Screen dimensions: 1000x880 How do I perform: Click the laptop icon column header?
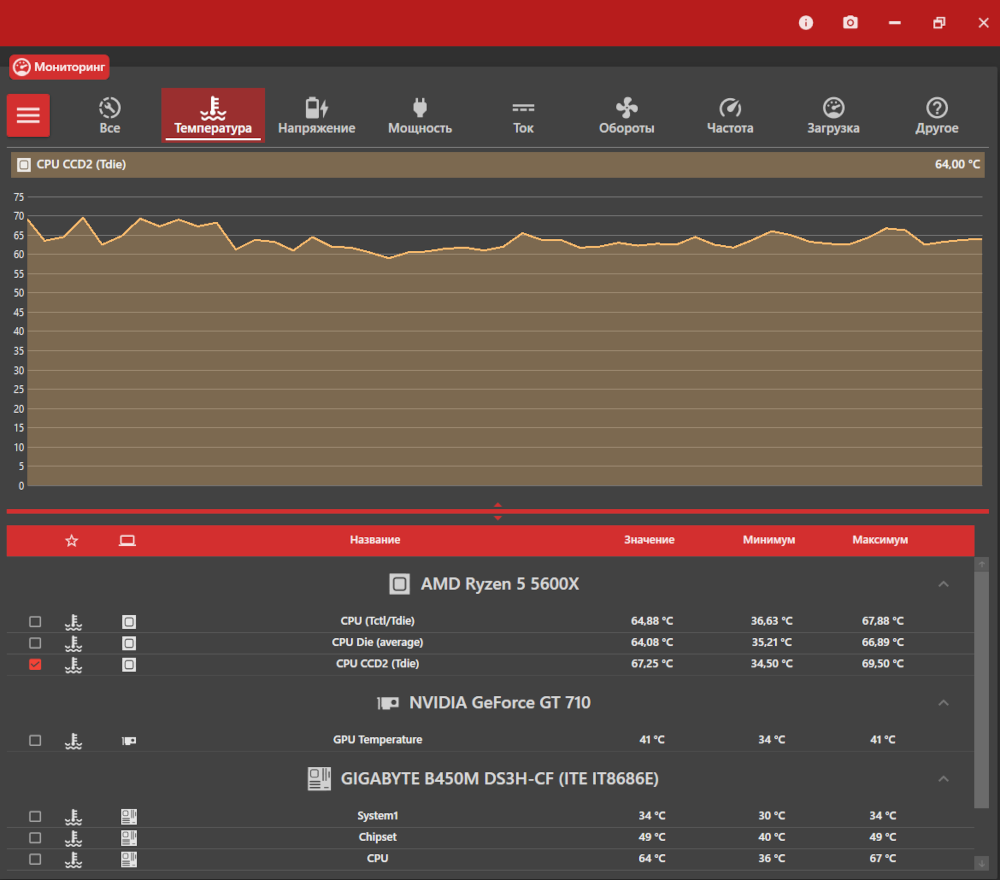[x=127, y=541]
